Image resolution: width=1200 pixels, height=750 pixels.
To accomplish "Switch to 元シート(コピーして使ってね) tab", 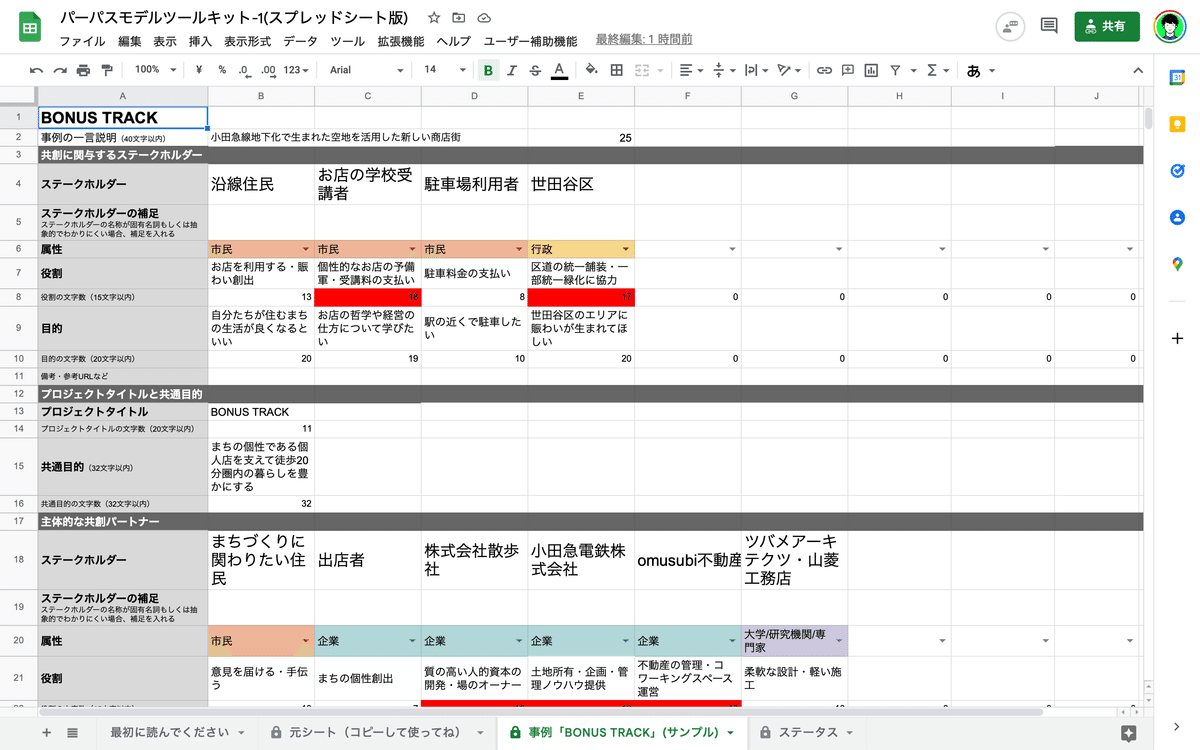I will click(378, 732).
